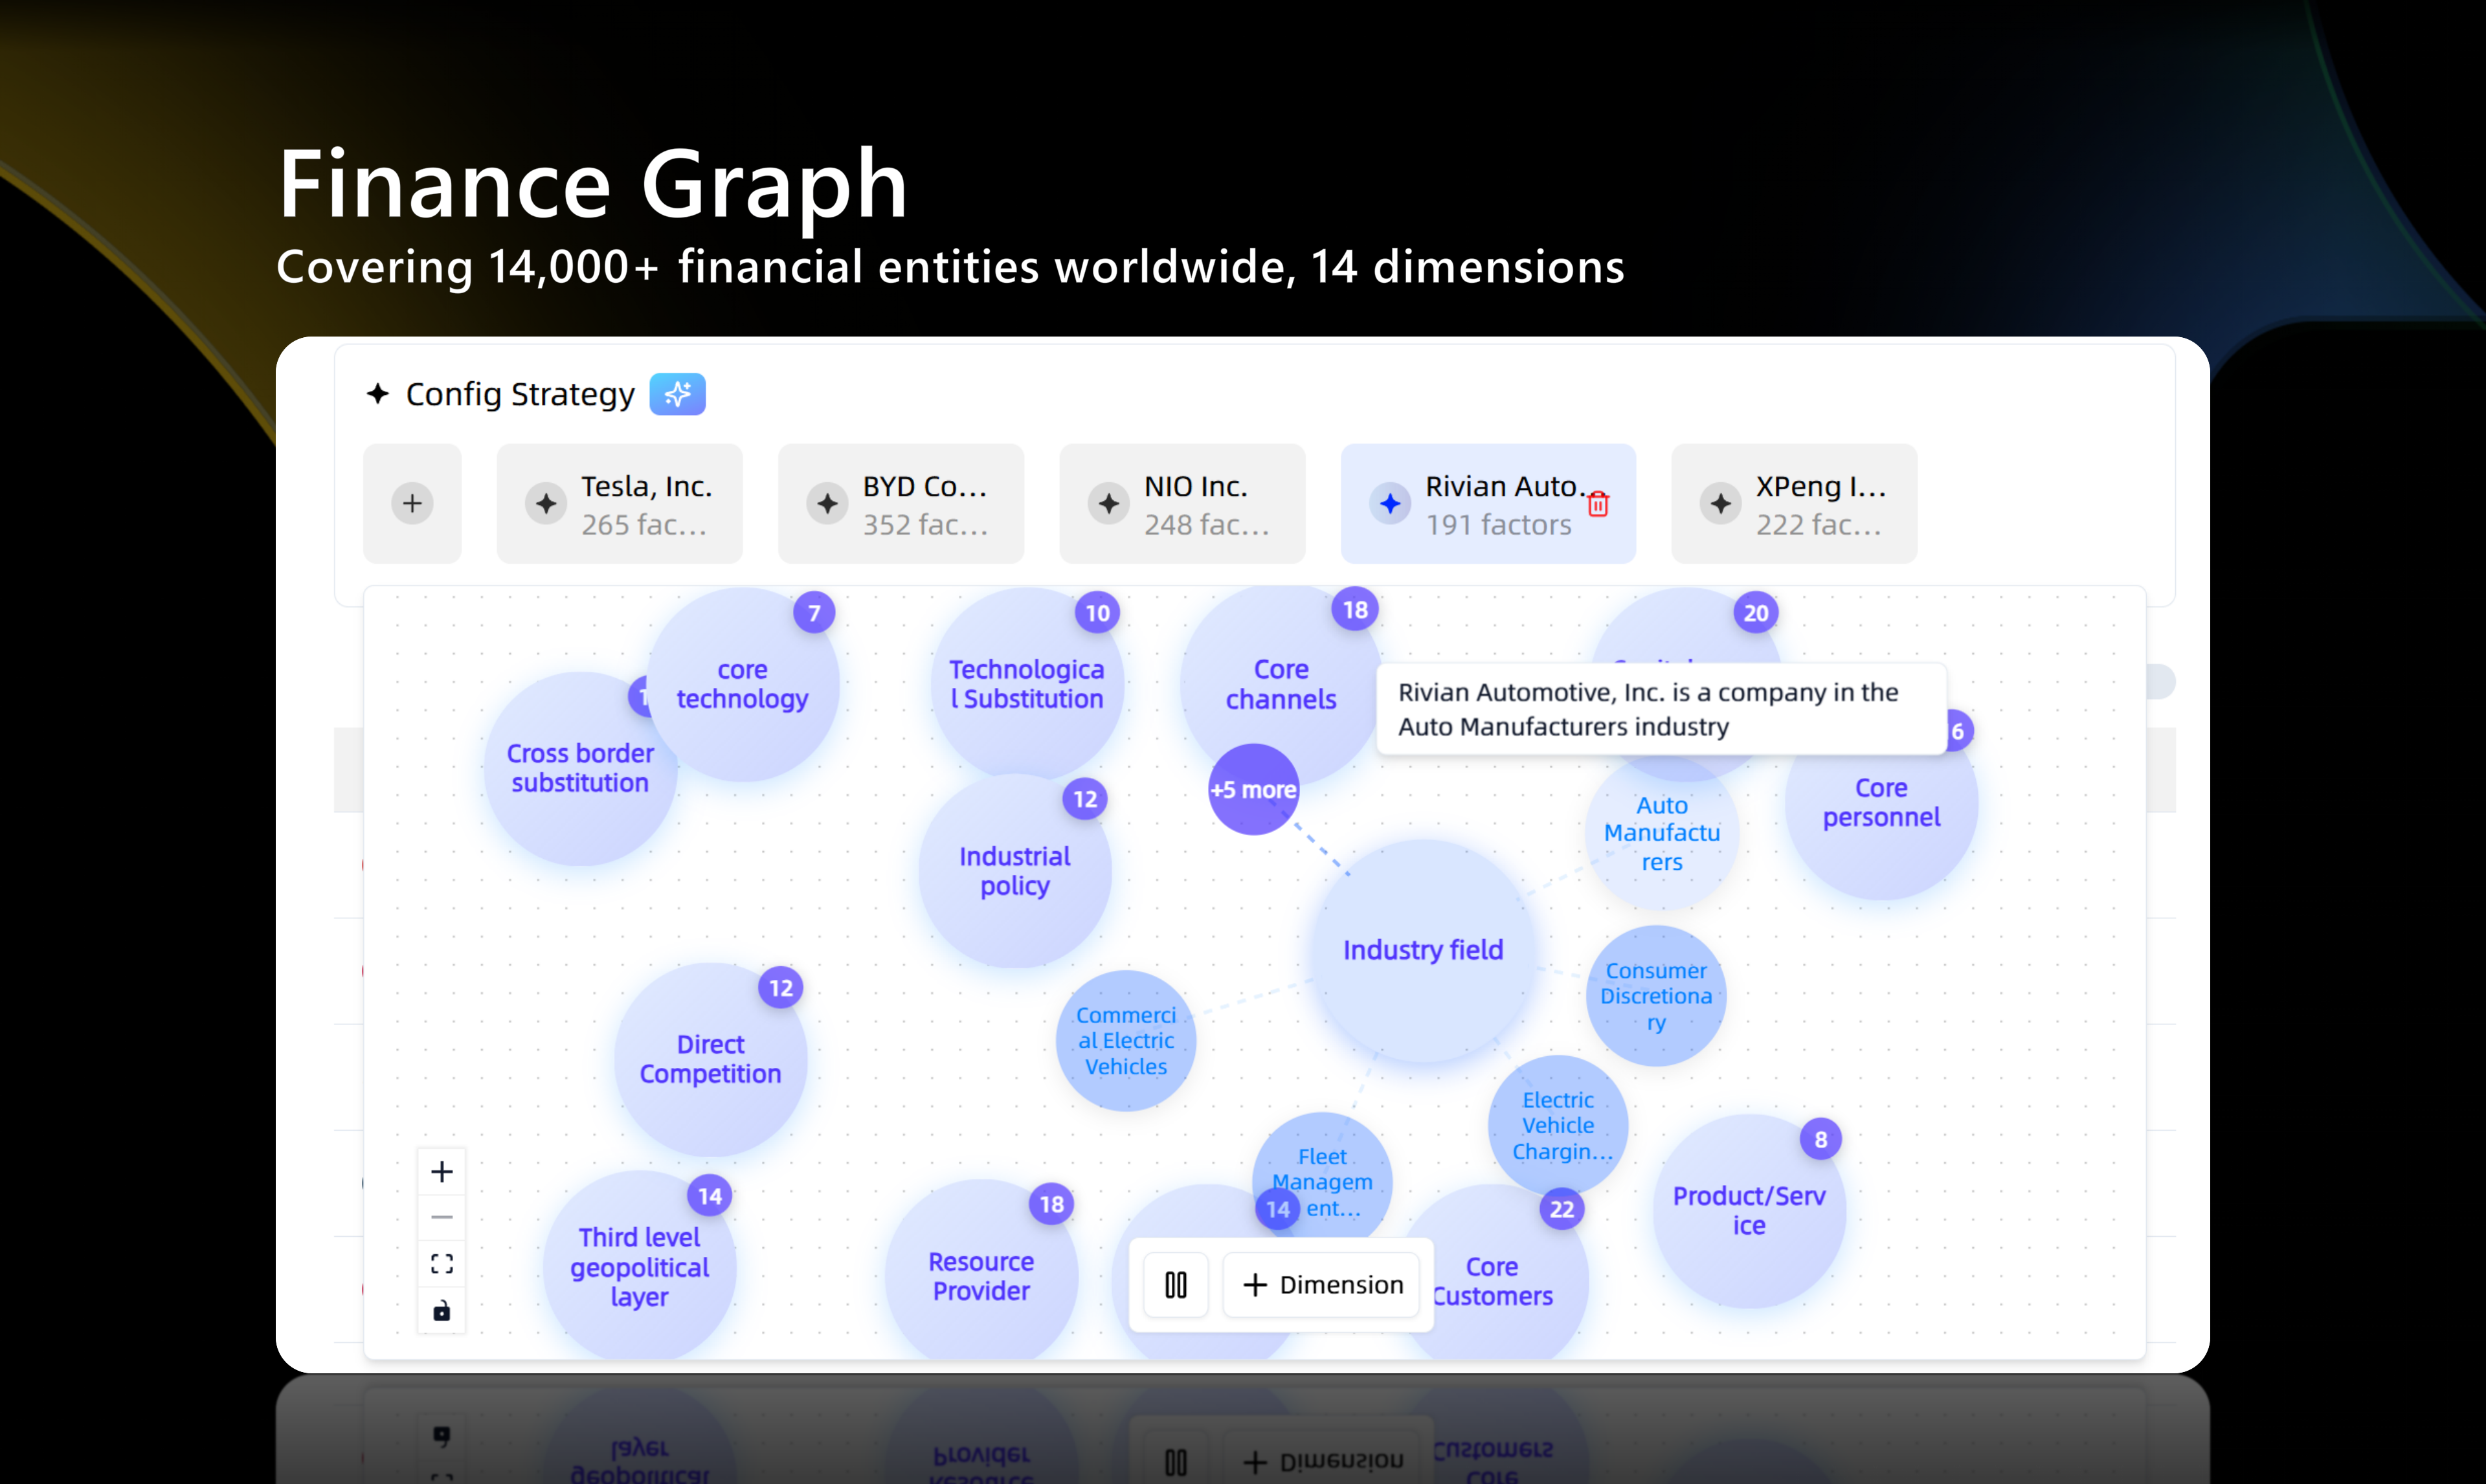Image resolution: width=2486 pixels, height=1484 pixels.
Task: Zoom in on the graph canvas
Action: pyautogui.click(x=442, y=1171)
